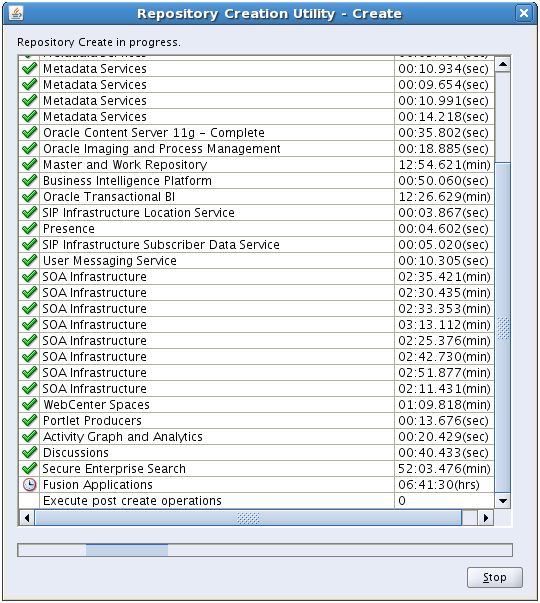This screenshot has width=540, height=603.
Task: Click the vertical scrollbar thumb
Action: click(x=503, y=328)
